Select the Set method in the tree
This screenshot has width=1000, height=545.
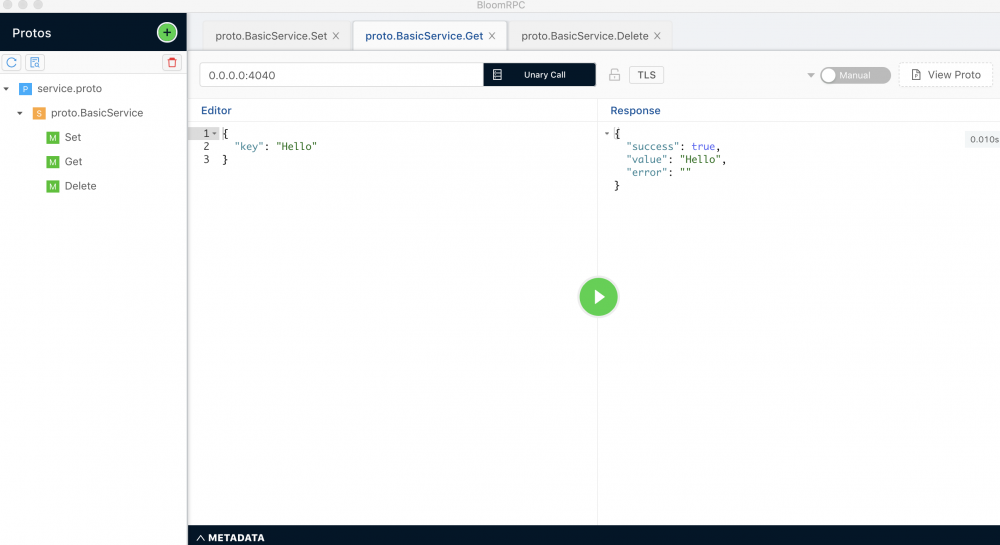point(73,138)
